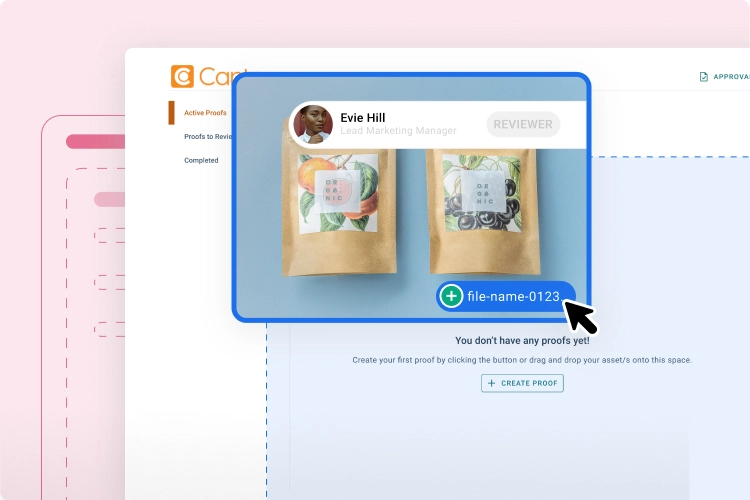
Task: Select the Completed sidebar item
Action: 201,160
